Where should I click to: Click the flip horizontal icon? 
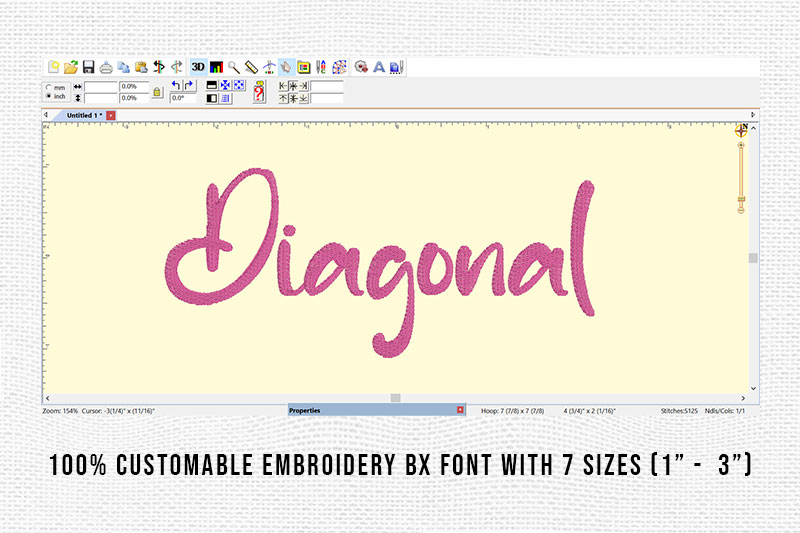tap(212, 98)
